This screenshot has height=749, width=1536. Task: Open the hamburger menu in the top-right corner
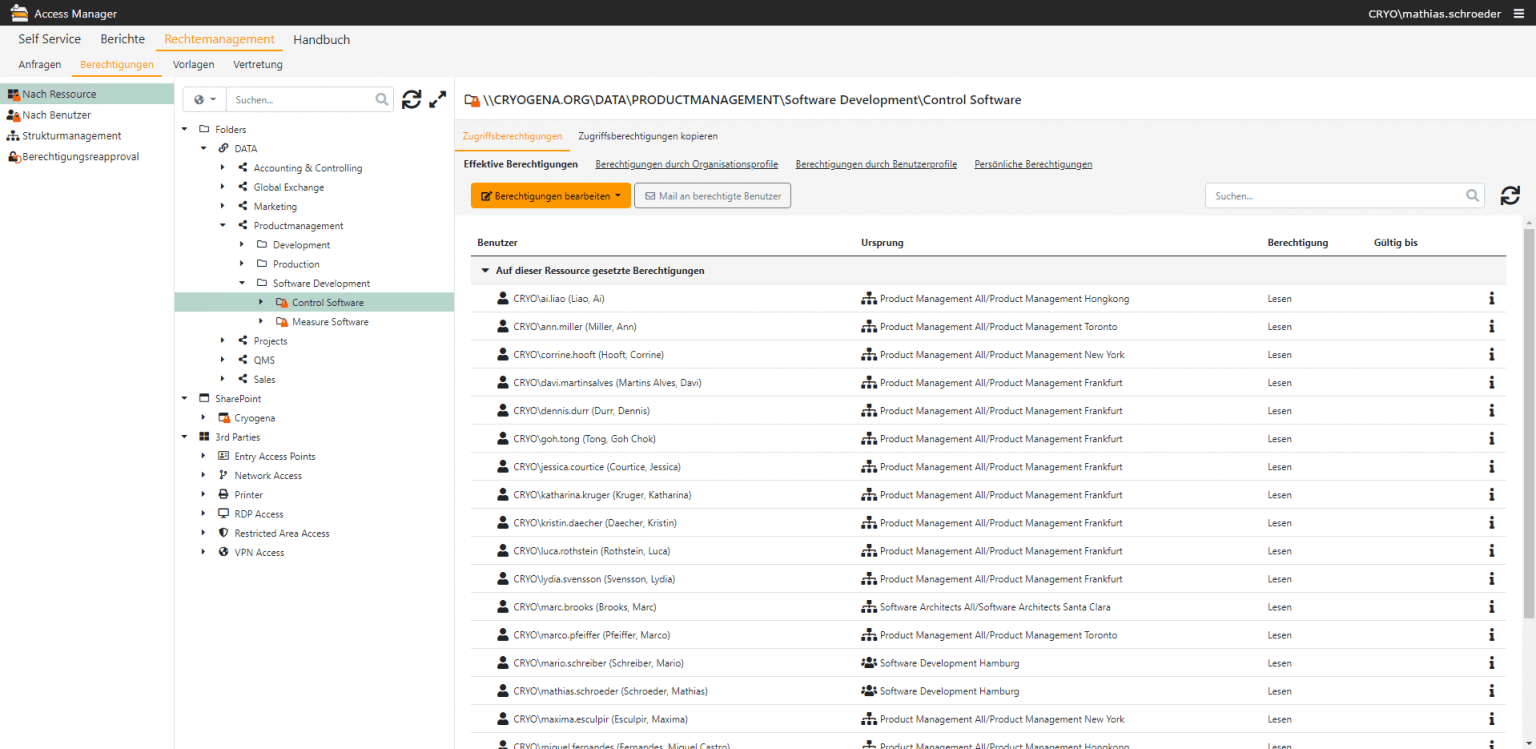[1519, 13]
